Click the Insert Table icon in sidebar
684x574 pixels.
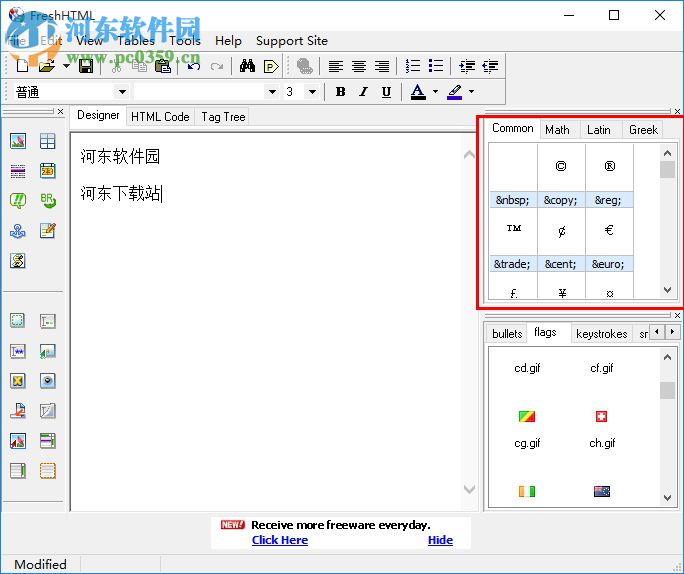coord(48,141)
